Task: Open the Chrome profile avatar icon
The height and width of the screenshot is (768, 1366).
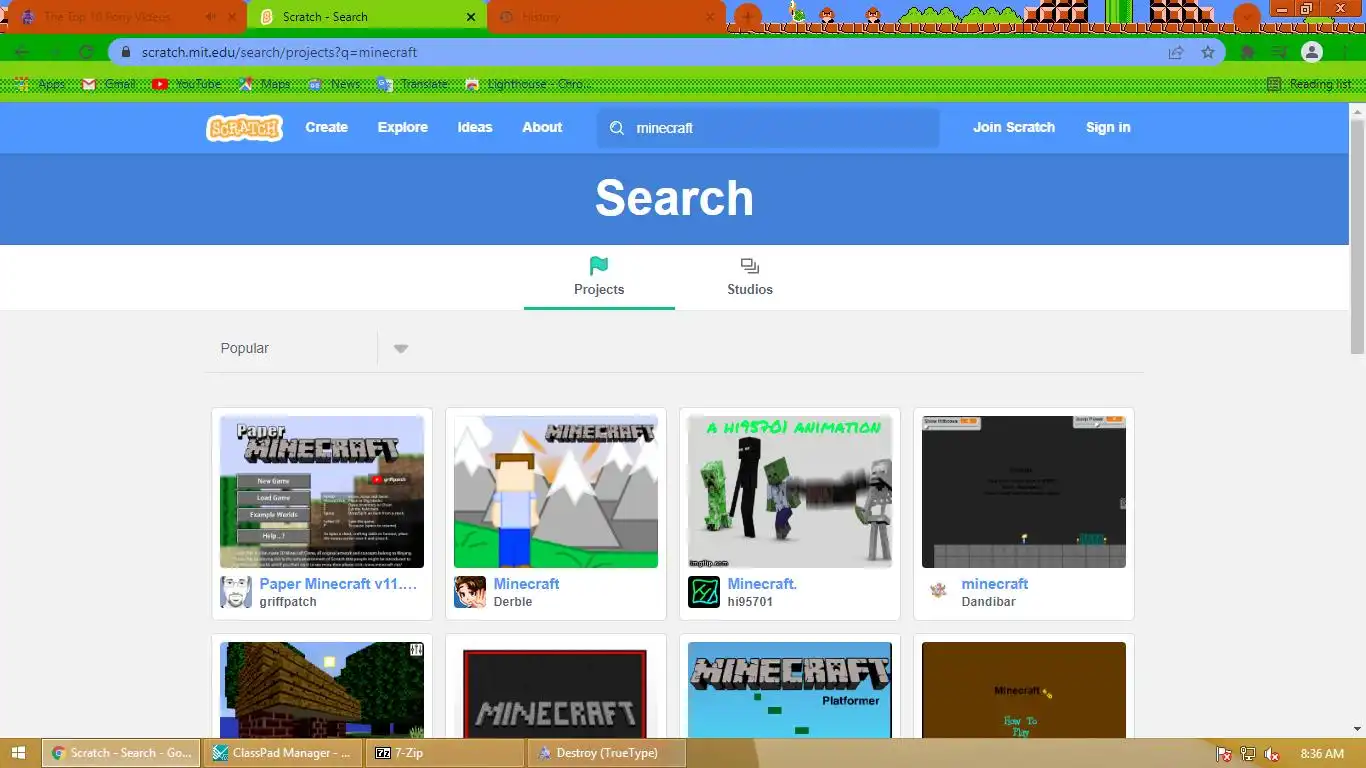Action: [x=1312, y=52]
